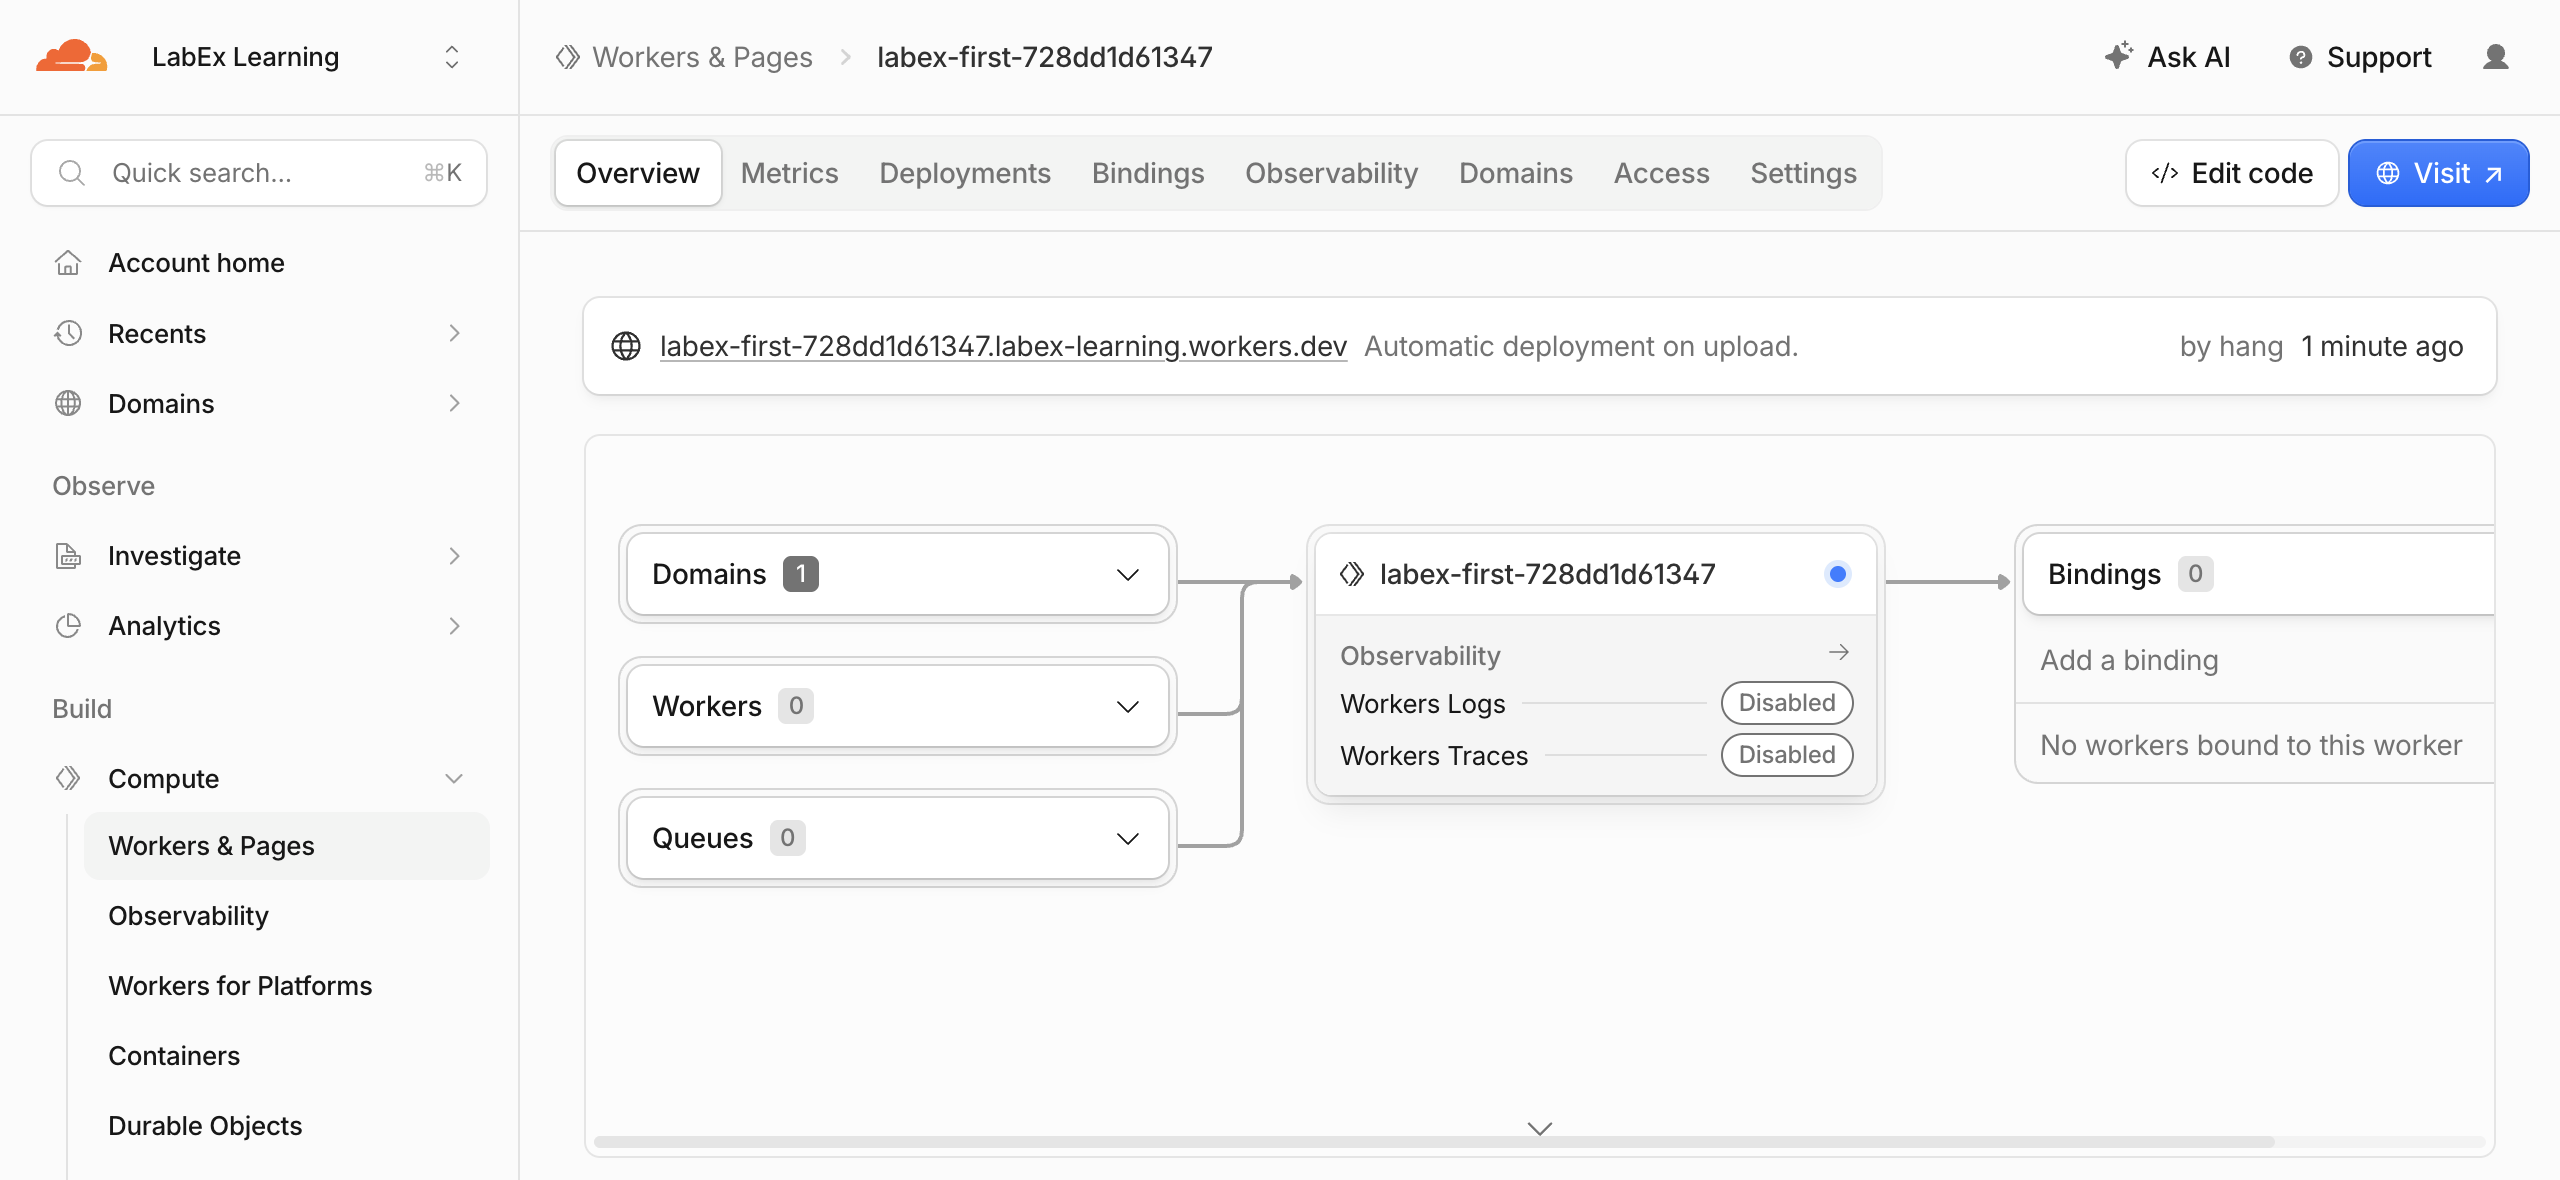The image size is (2560, 1180).
Task: Click the Domains globe icon in sidebar
Action: coord(68,403)
